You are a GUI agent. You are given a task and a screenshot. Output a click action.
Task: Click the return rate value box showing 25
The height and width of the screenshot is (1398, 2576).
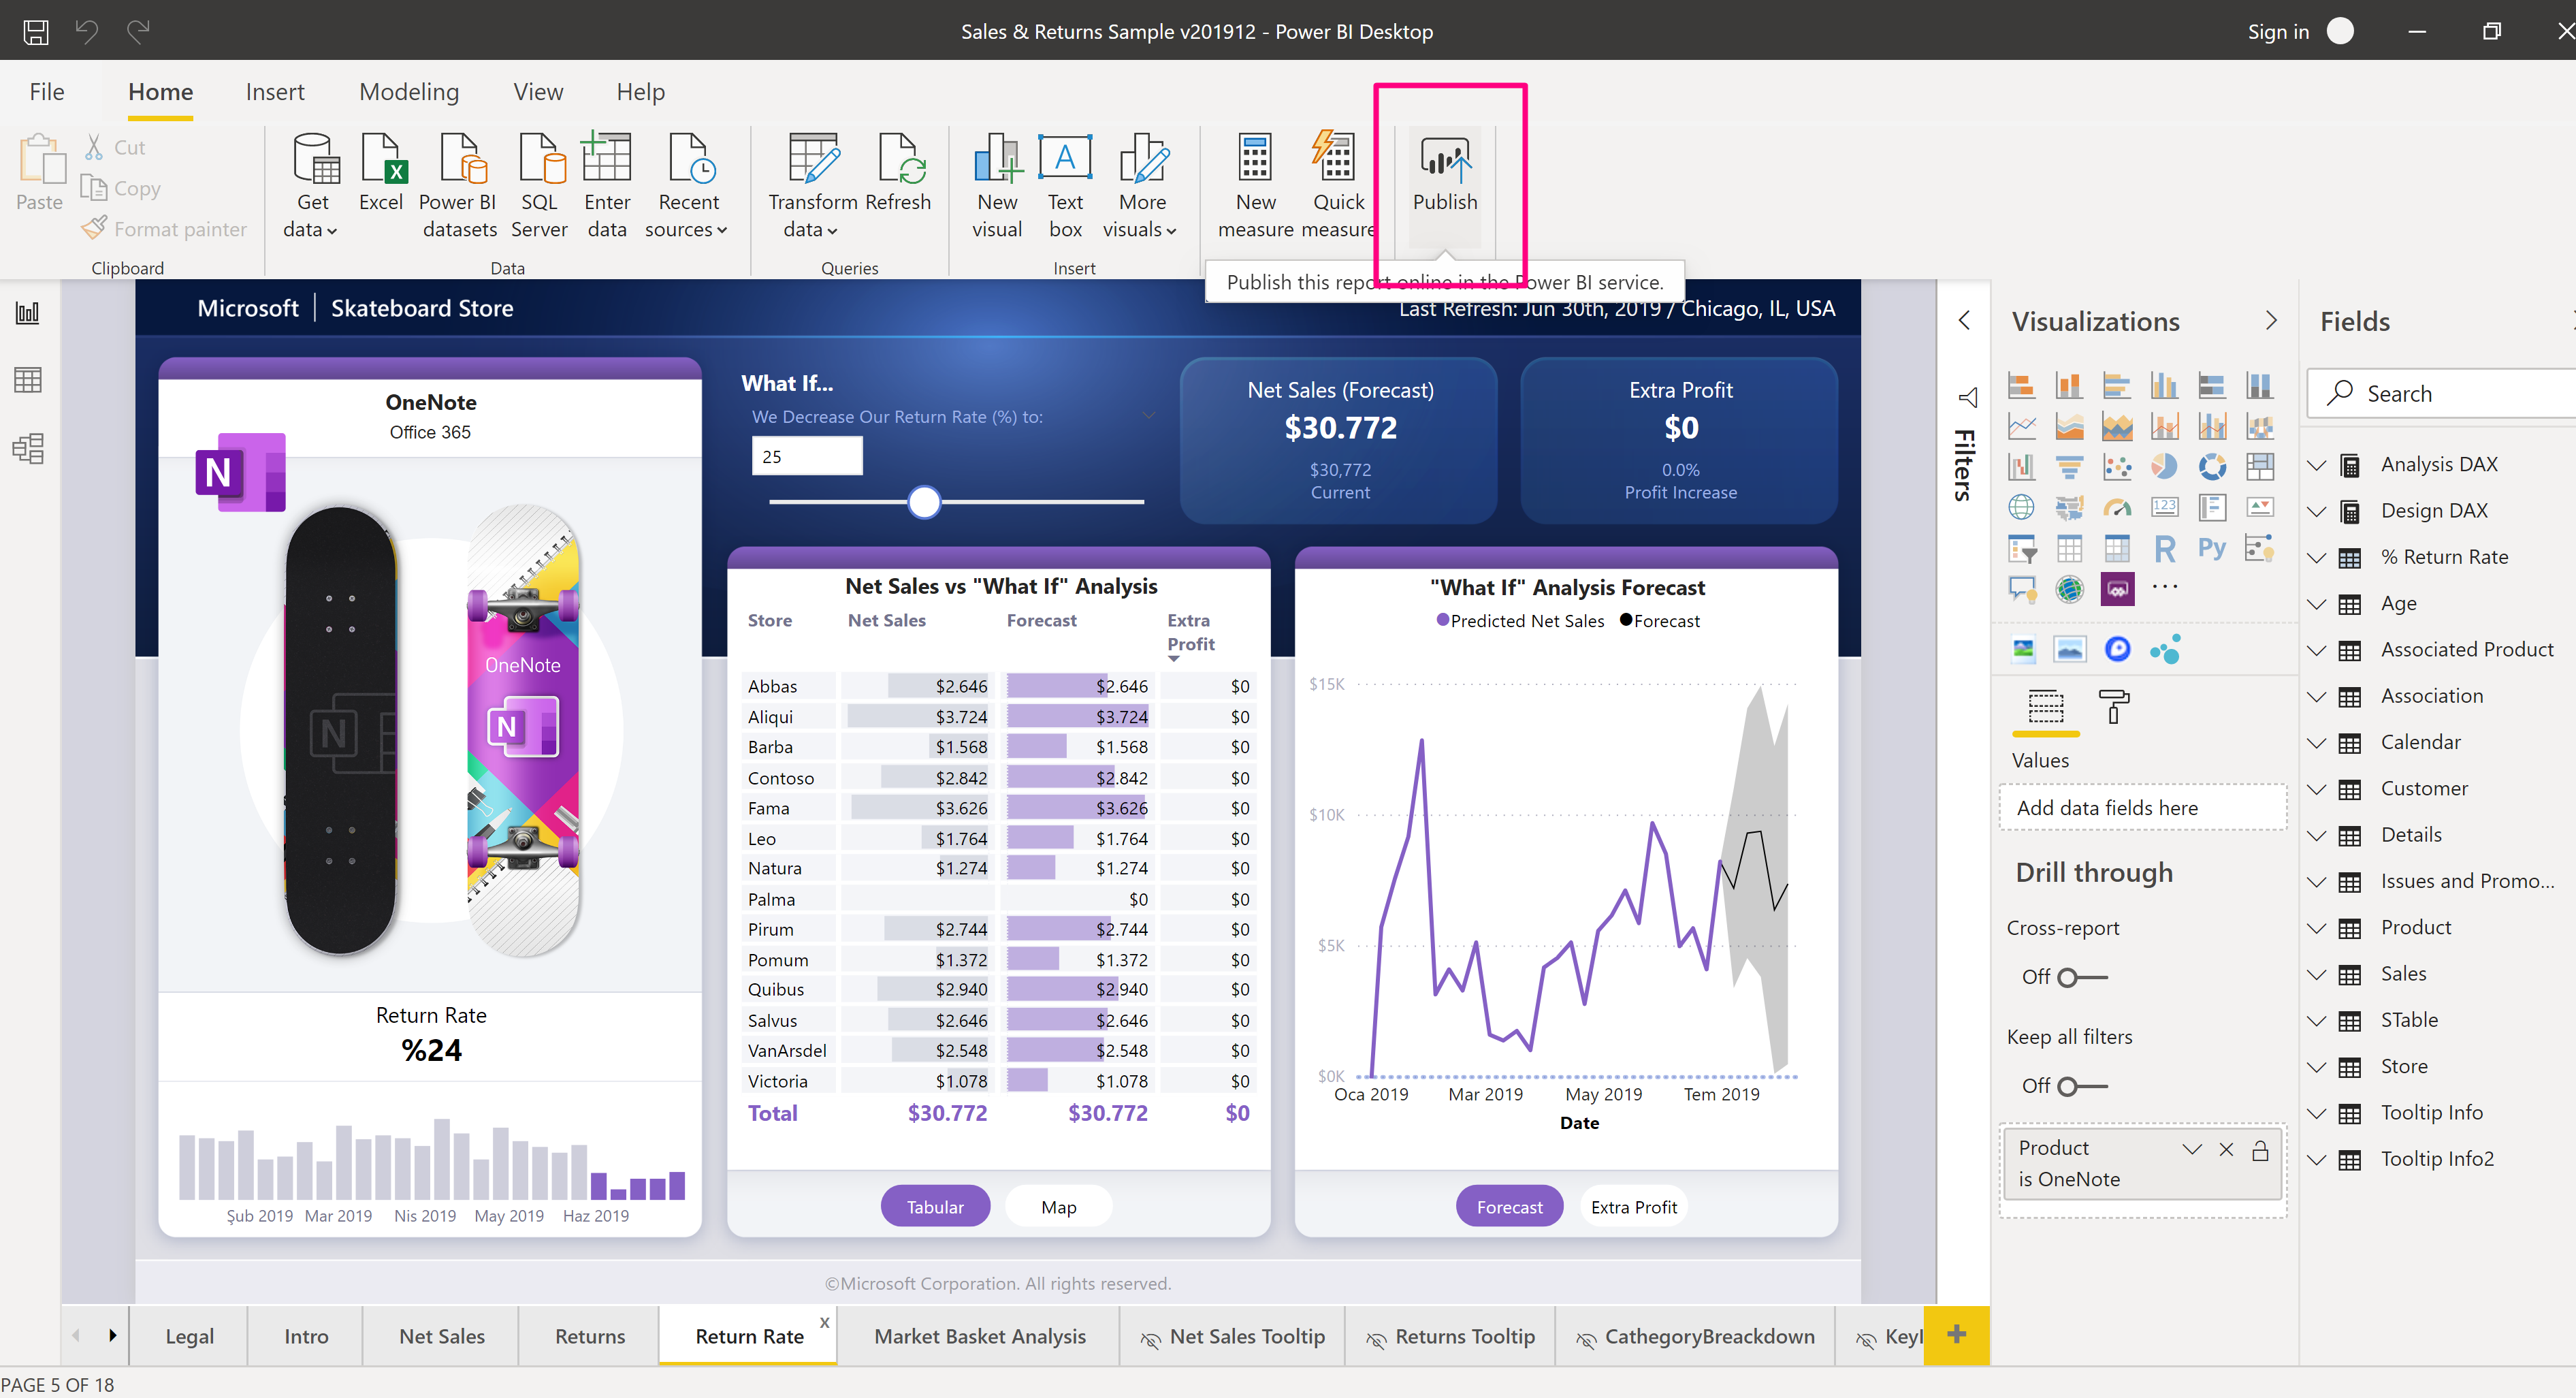pos(807,456)
